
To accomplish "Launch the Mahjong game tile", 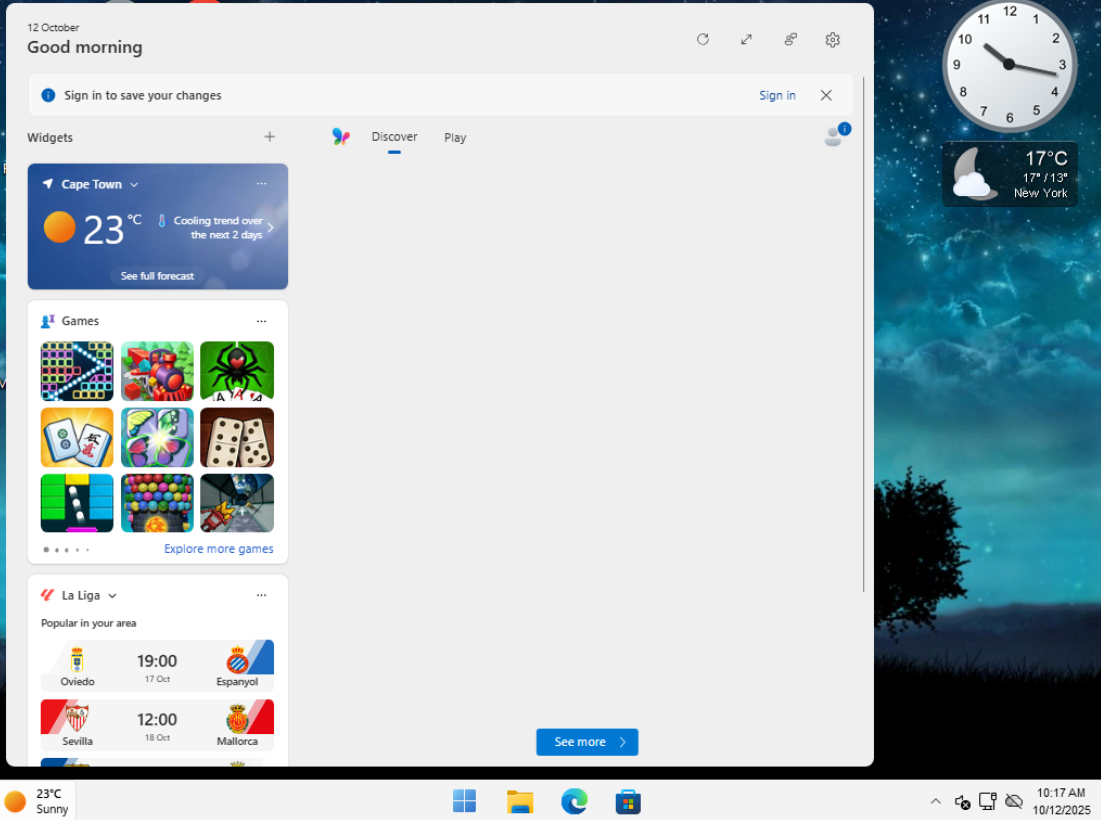I will click(77, 437).
